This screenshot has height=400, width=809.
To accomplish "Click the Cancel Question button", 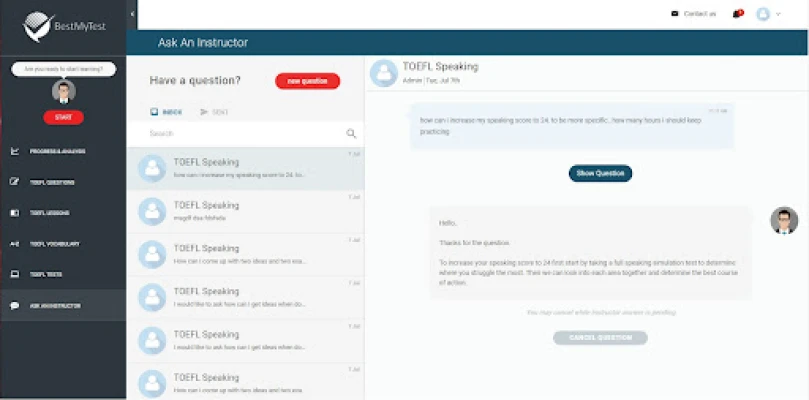I will pos(600,338).
